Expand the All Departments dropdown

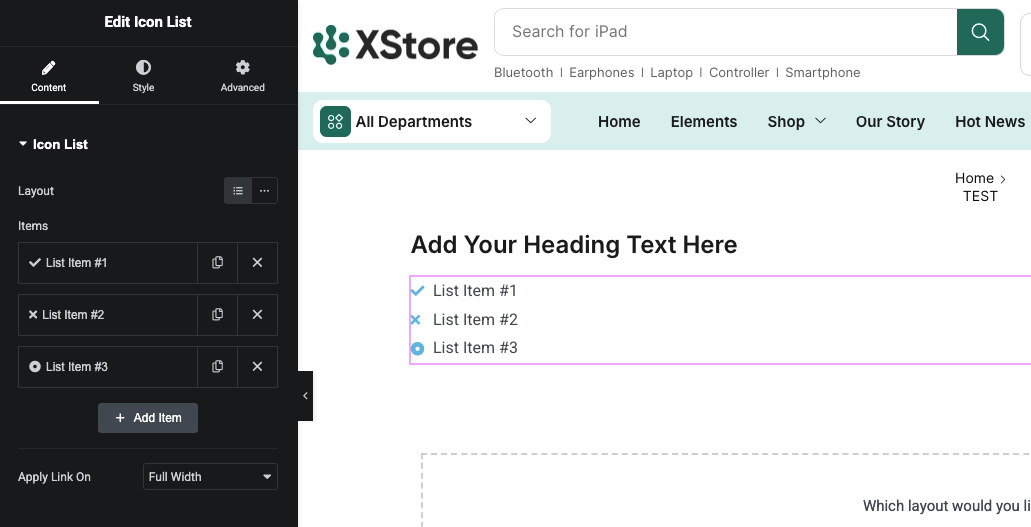432,122
